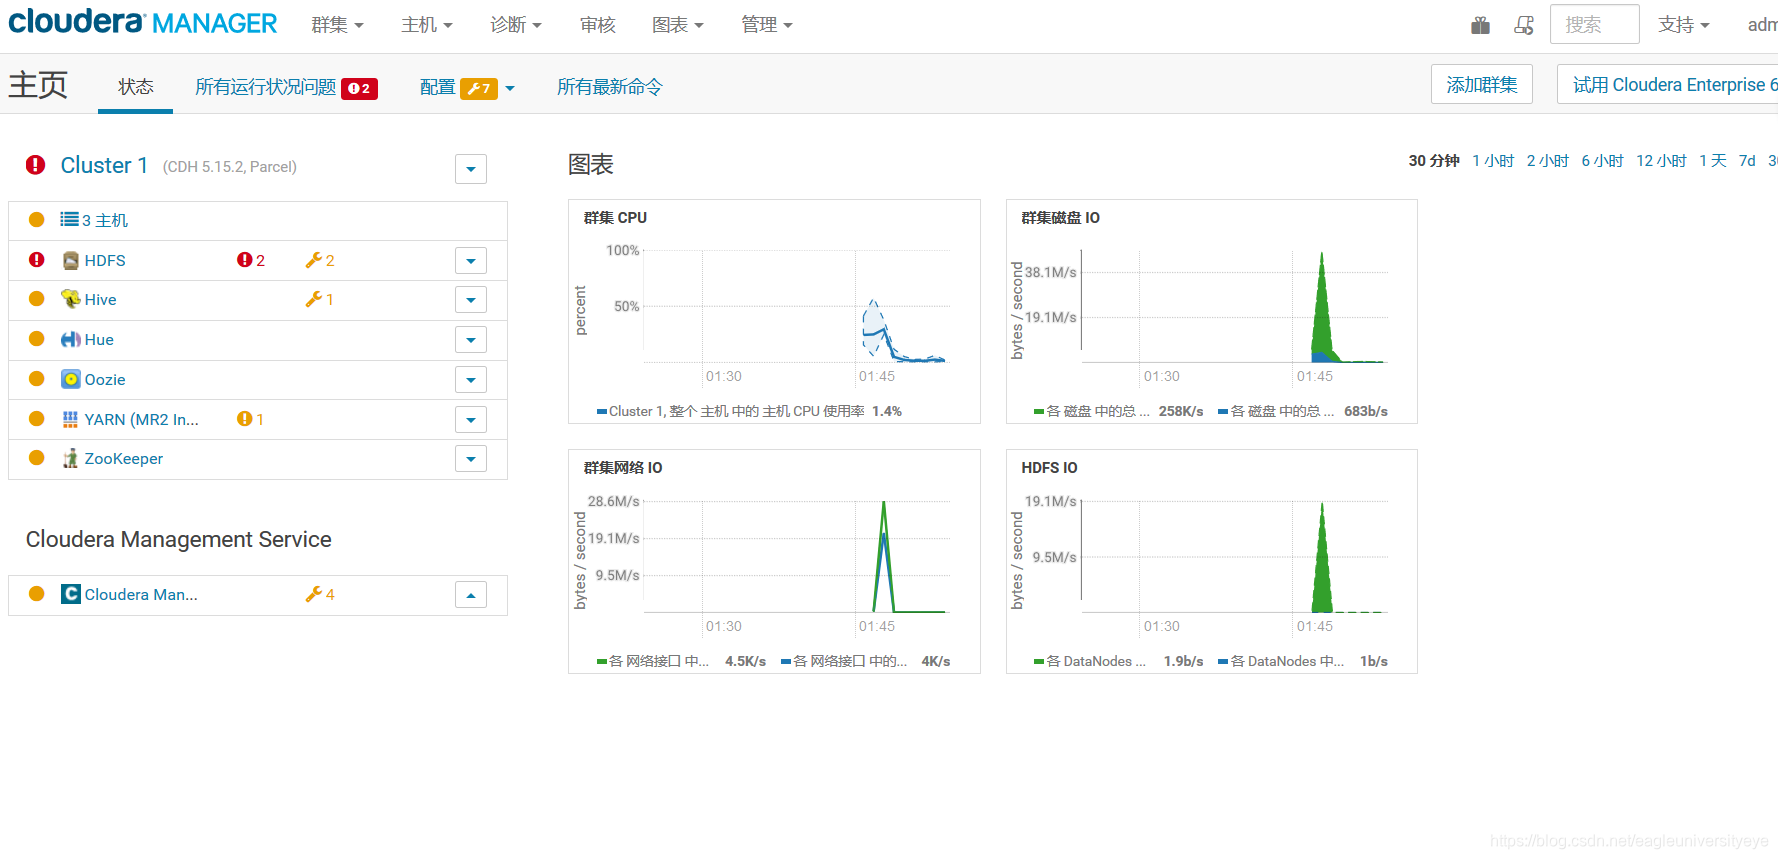Open the Cluster 1 link

click(104, 165)
